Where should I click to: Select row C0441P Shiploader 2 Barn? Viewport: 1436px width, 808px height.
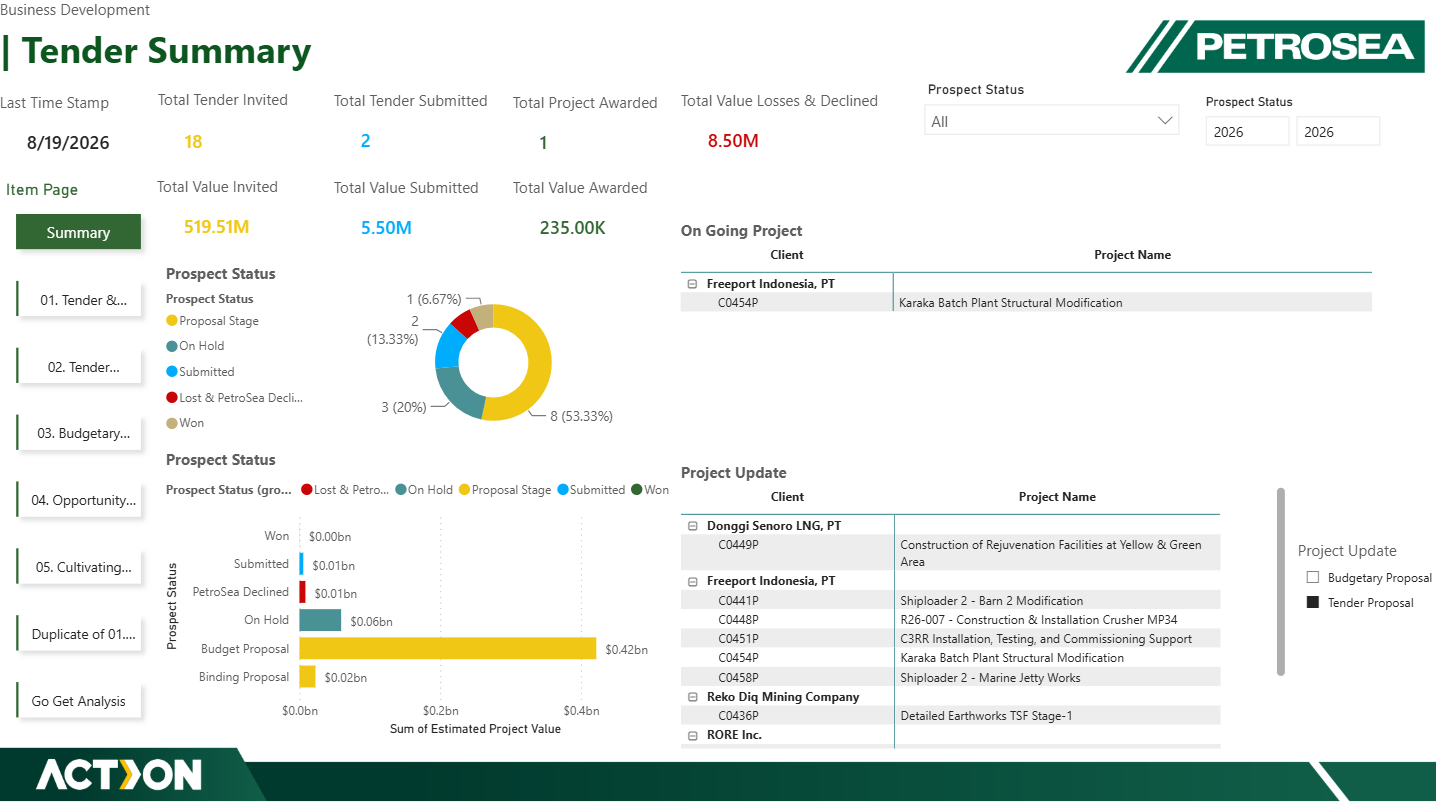tap(950, 601)
